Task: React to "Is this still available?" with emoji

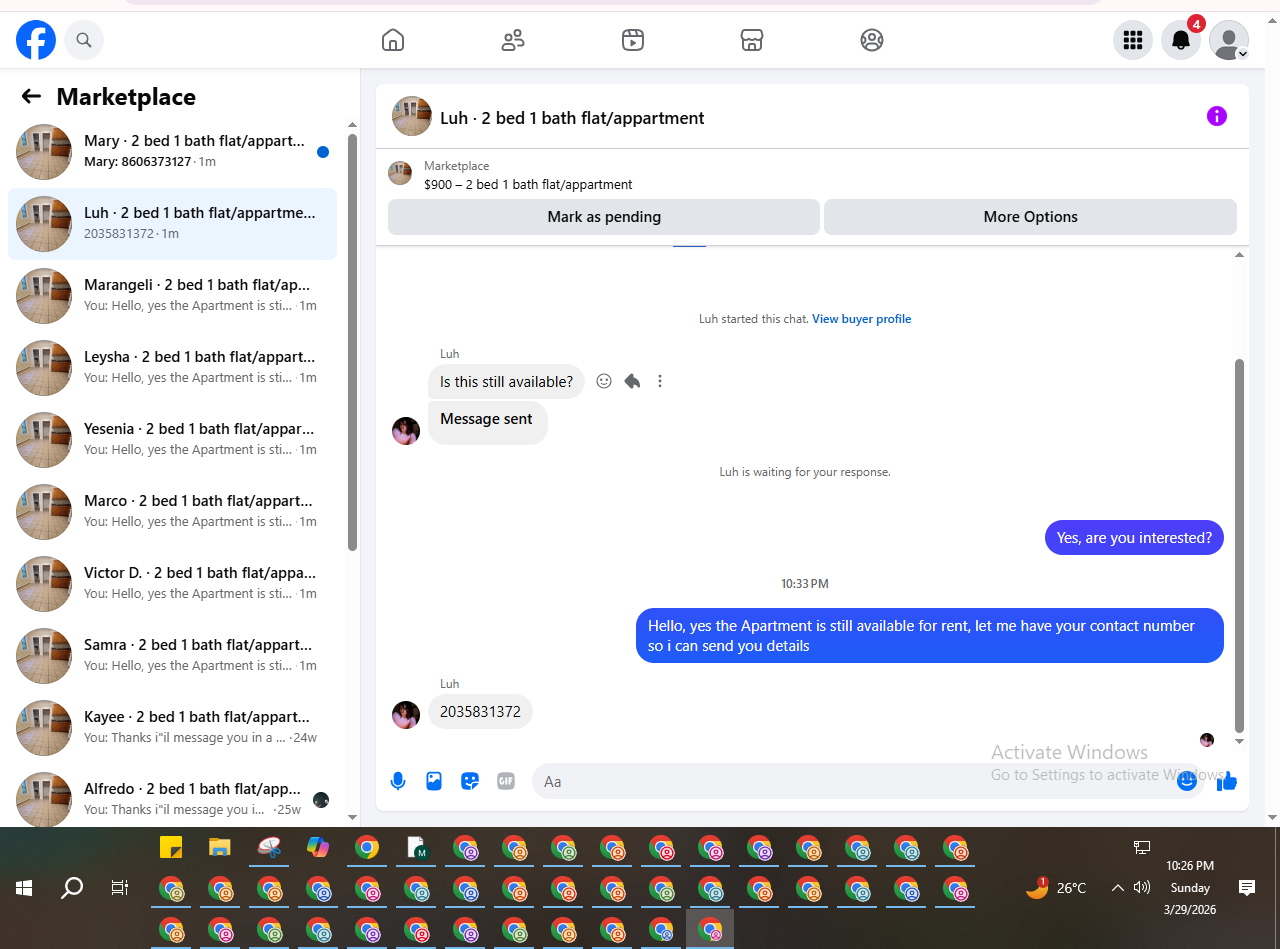Action: click(604, 381)
